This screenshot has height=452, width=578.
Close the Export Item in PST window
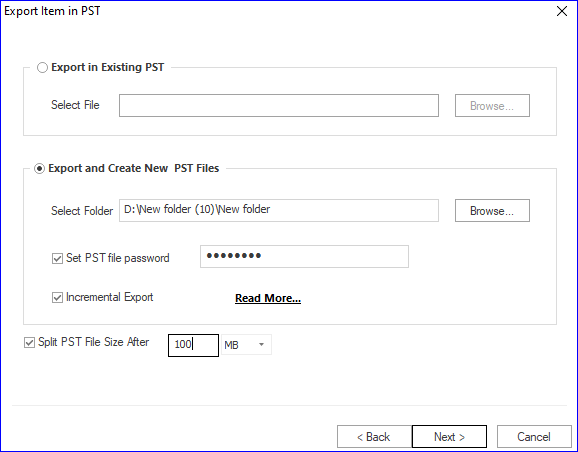tap(562, 11)
